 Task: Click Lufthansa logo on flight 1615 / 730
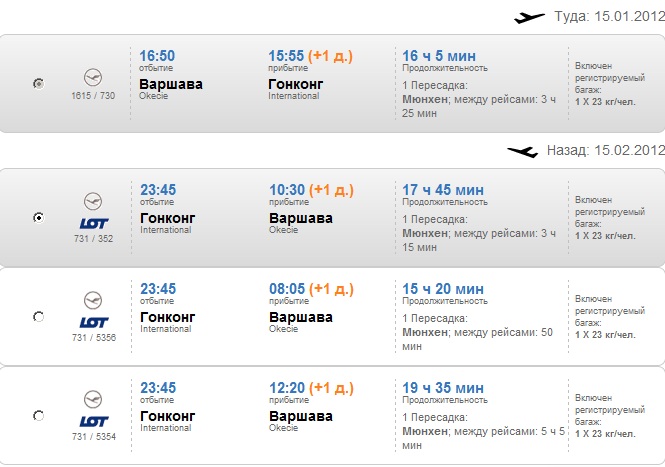coord(94,76)
